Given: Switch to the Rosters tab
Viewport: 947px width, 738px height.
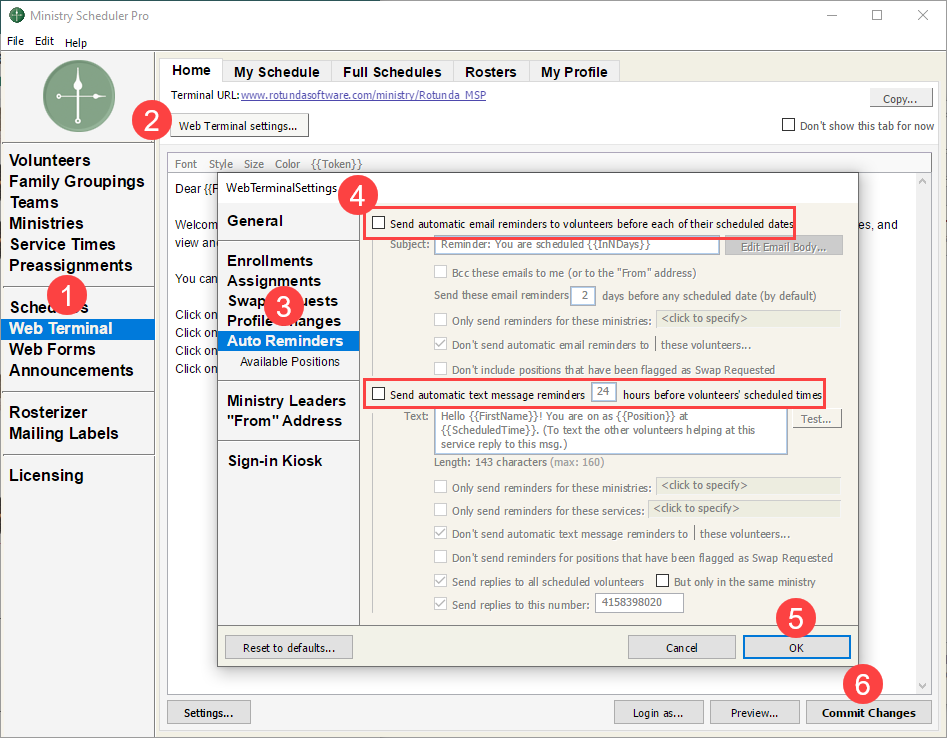Looking at the screenshot, I should 490,72.
